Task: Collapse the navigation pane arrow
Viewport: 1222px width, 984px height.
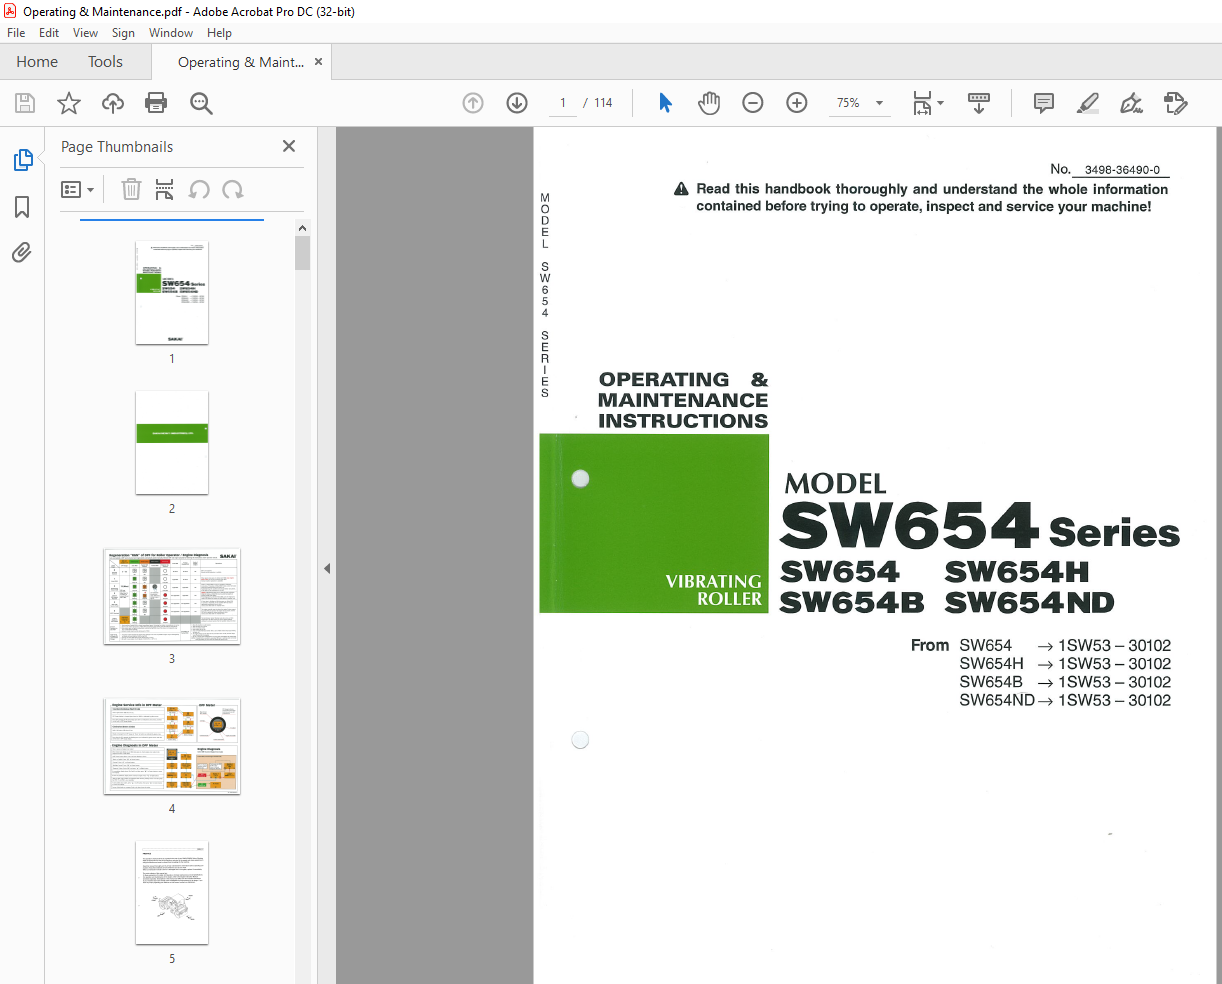Action: coord(327,568)
